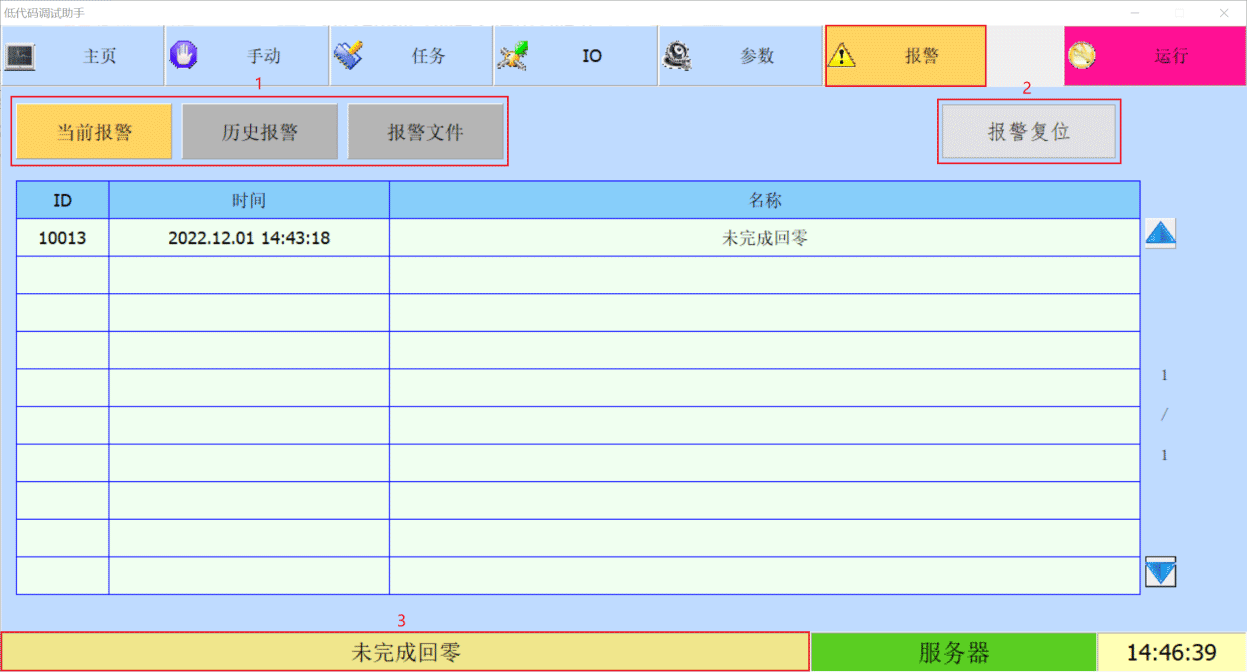Click the IO tab's connector icon

[513, 56]
